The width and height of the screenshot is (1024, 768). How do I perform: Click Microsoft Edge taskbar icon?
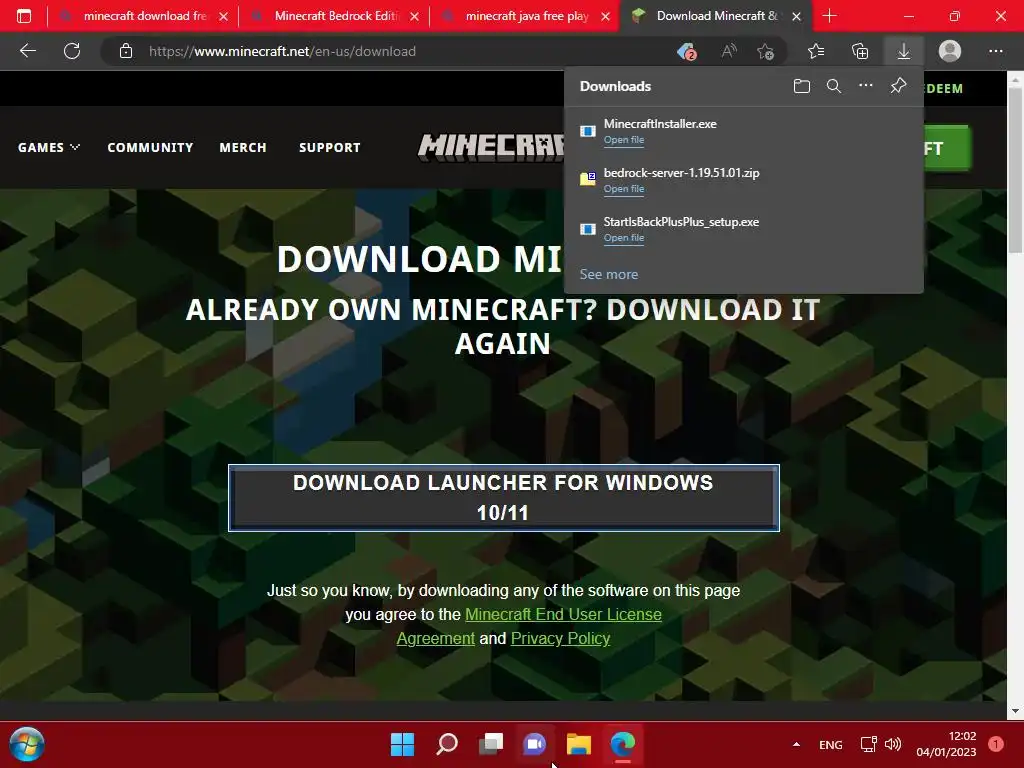[622, 744]
